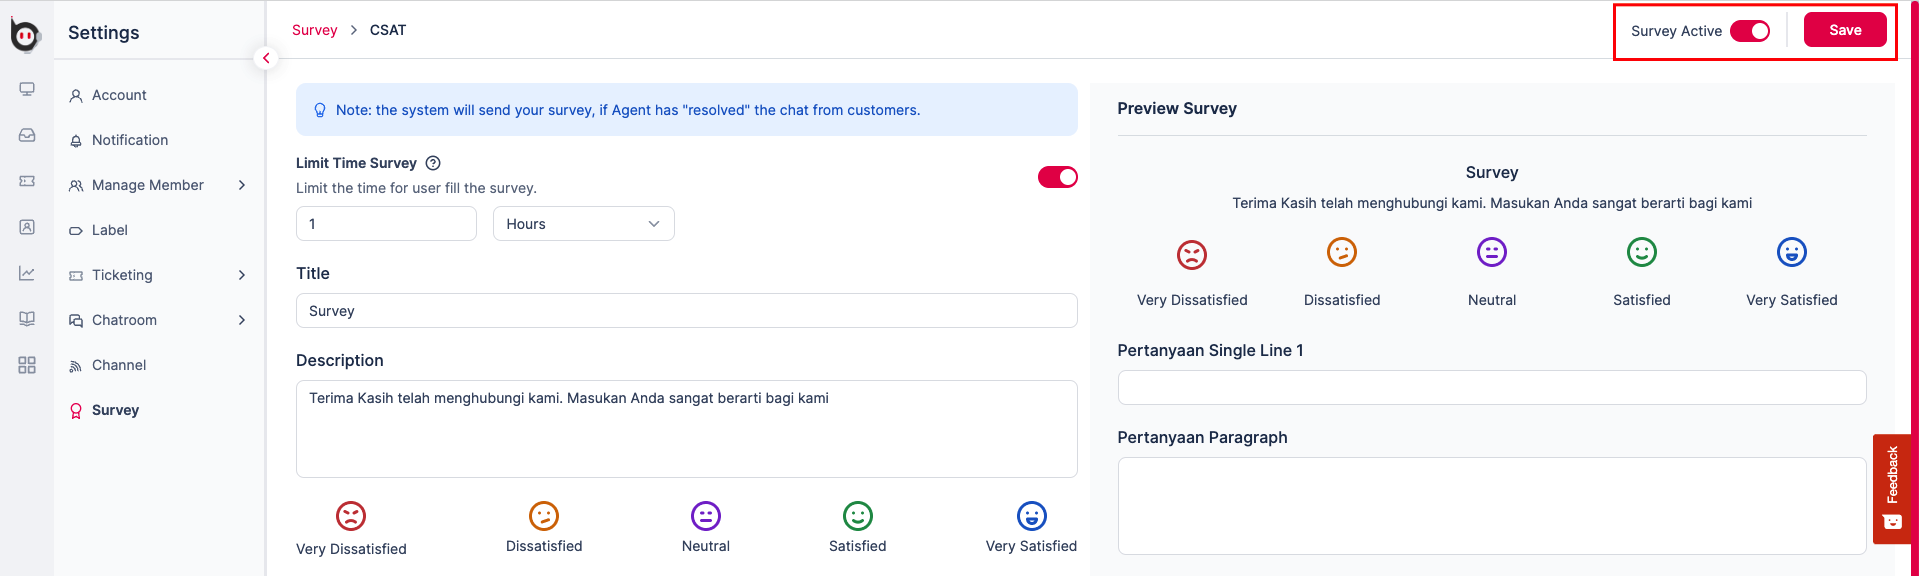This screenshot has height=576, width=1919.
Task: Toggle the Survey Active switch
Action: tap(1749, 31)
